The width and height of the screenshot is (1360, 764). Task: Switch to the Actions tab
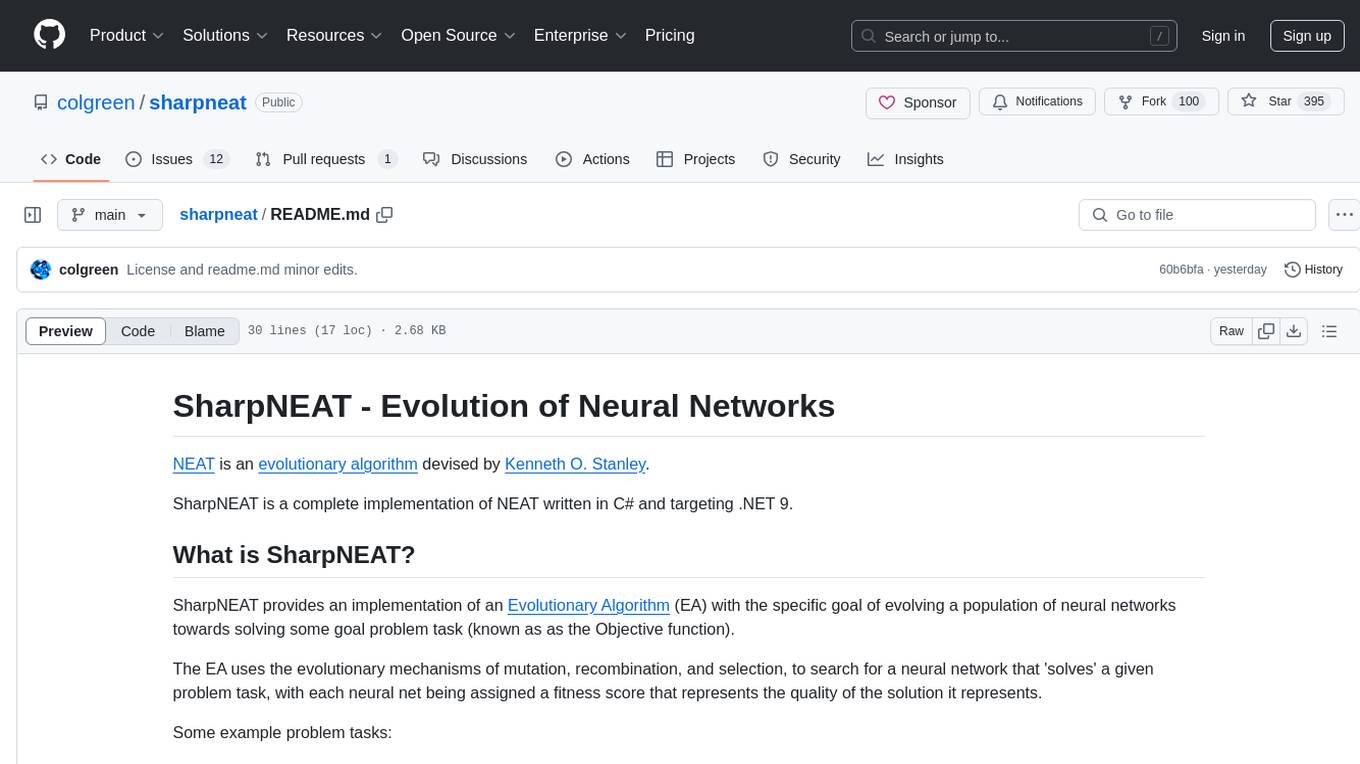point(593,159)
